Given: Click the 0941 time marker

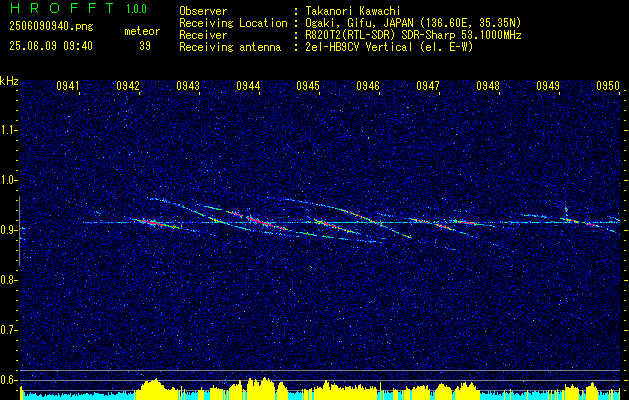Looking at the screenshot, I should tap(68, 86).
